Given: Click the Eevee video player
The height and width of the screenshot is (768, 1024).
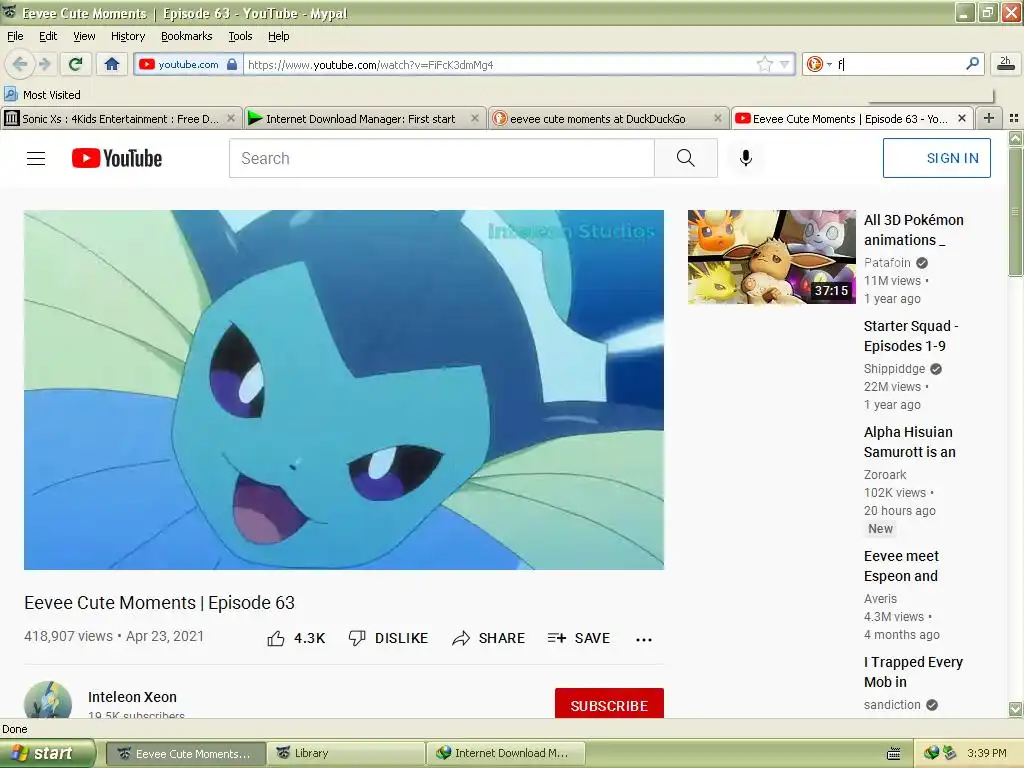Looking at the screenshot, I should [344, 390].
